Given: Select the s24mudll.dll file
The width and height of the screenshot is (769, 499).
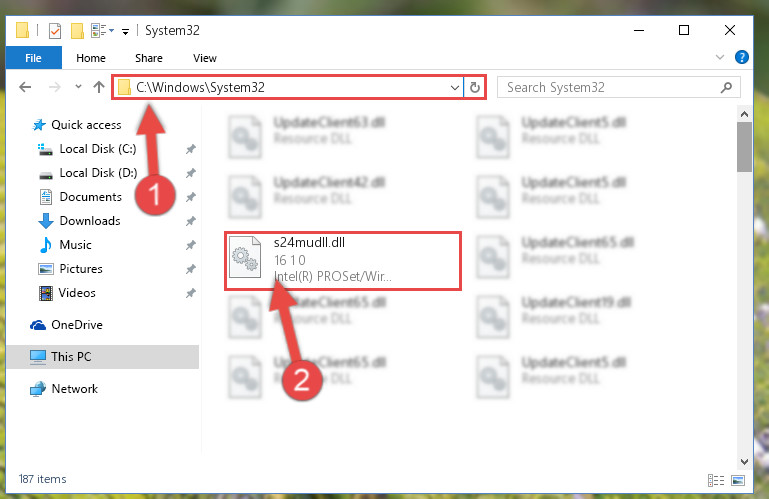Looking at the screenshot, I should tap(343, 261).
